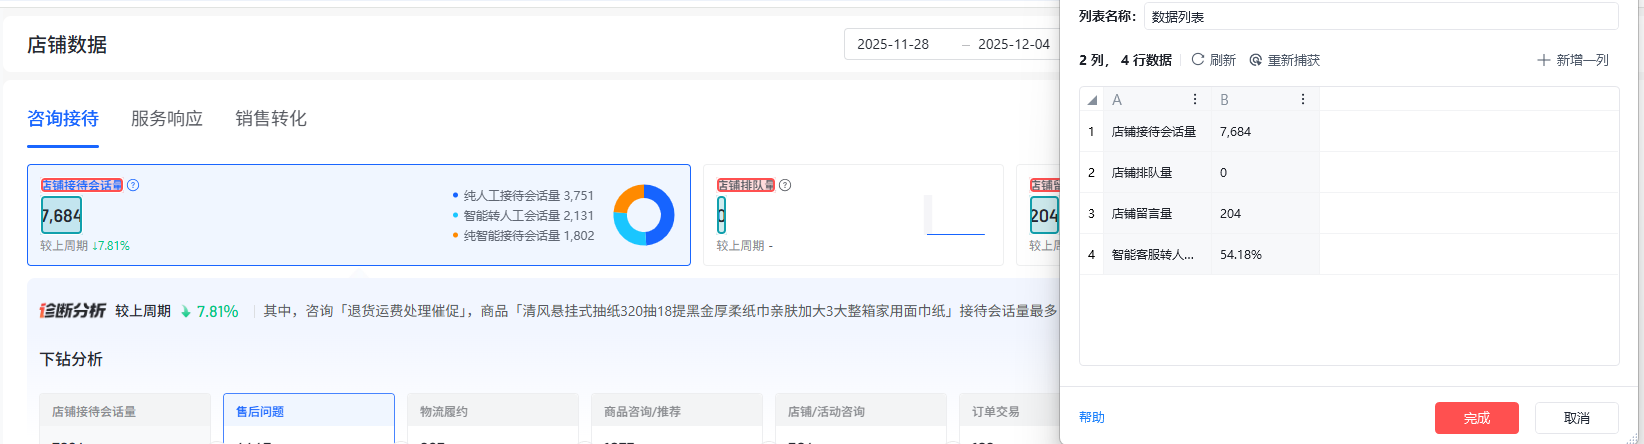The image size is (1644, 444).
Task: Select row number 3 header
Action: coord(1091,213)
